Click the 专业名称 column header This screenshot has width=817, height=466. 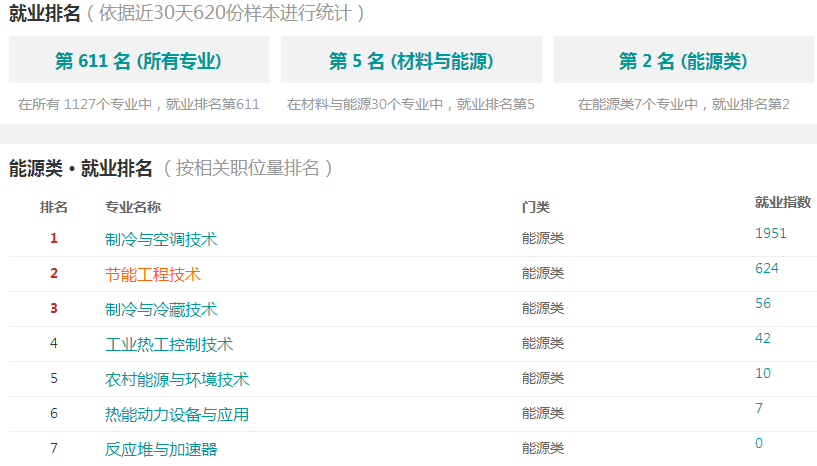133,207
